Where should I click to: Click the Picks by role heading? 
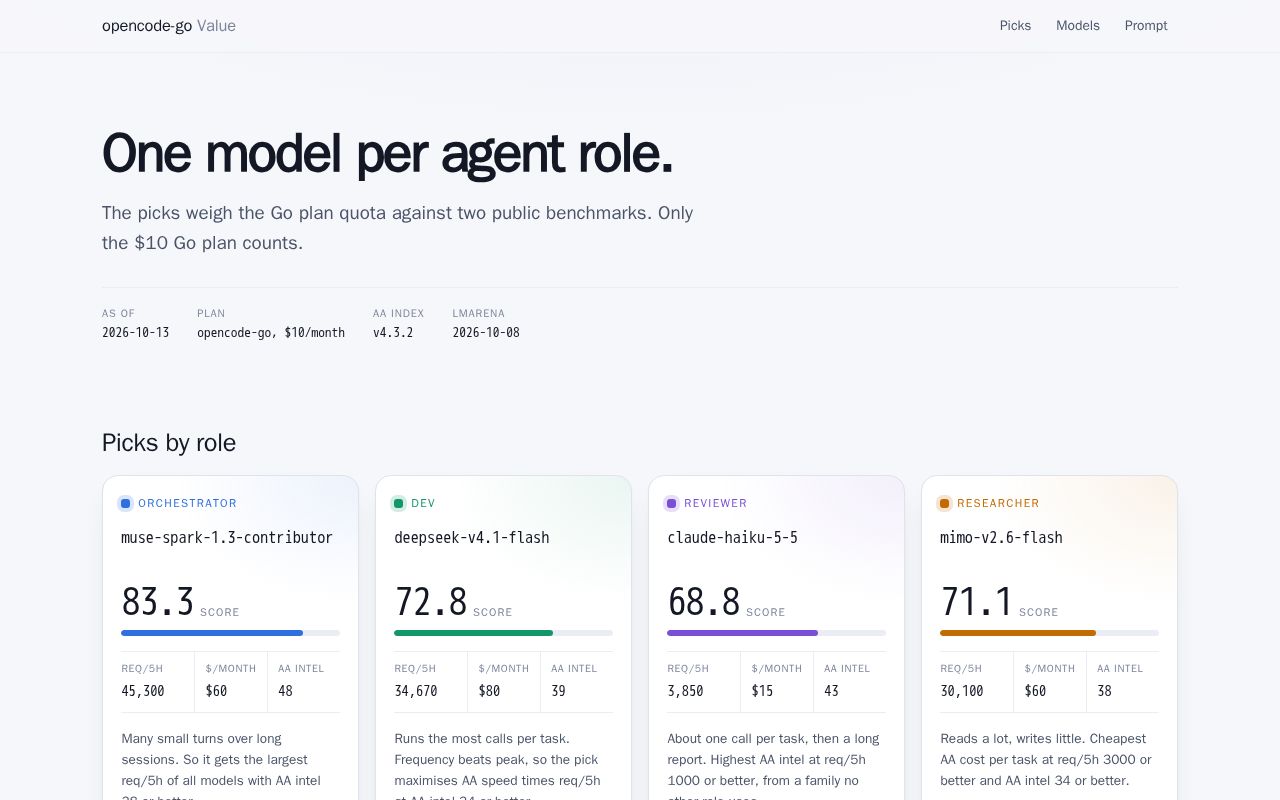169,443
